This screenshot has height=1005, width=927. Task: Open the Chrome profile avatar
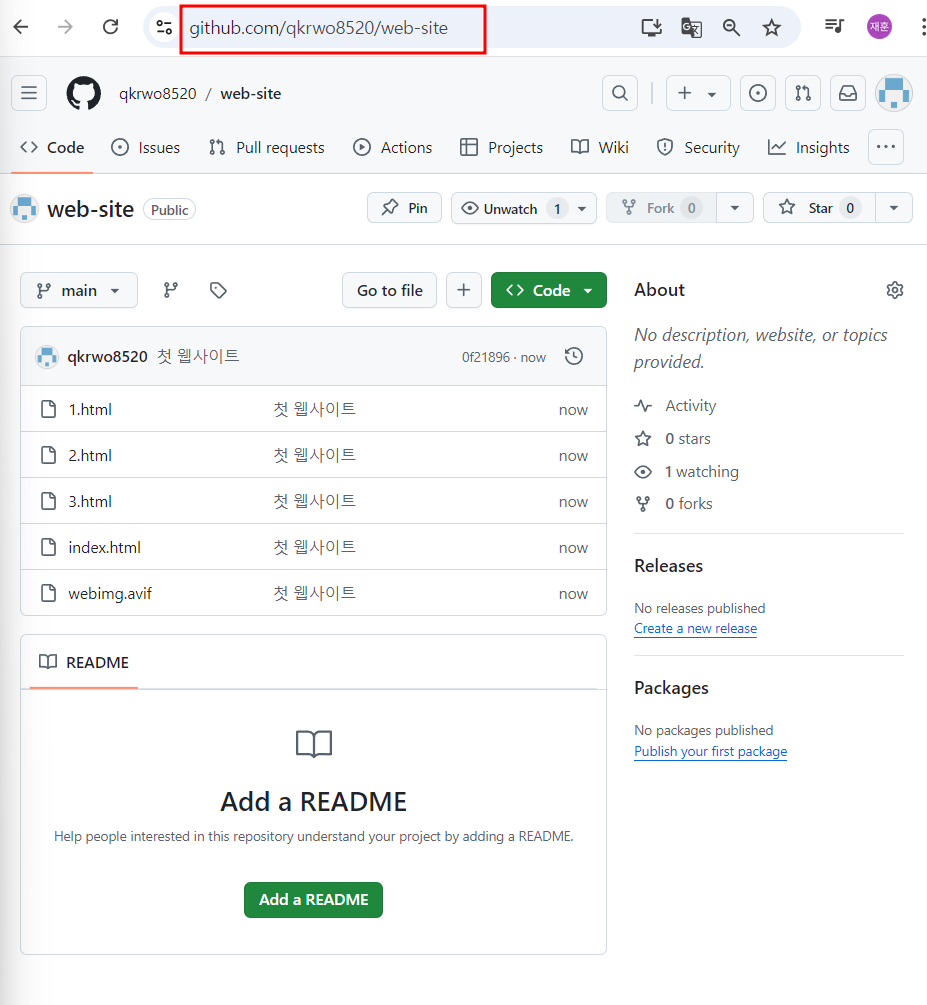(x=879, y=26)
